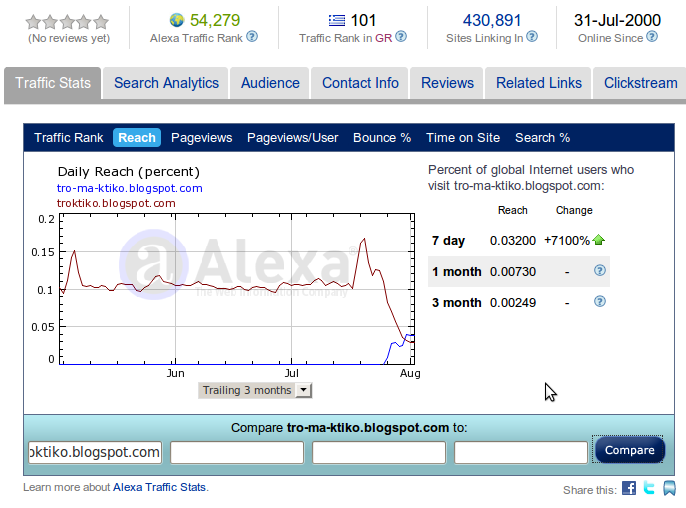
Task: Click the bookmark share icon
Action: point(669,488)
